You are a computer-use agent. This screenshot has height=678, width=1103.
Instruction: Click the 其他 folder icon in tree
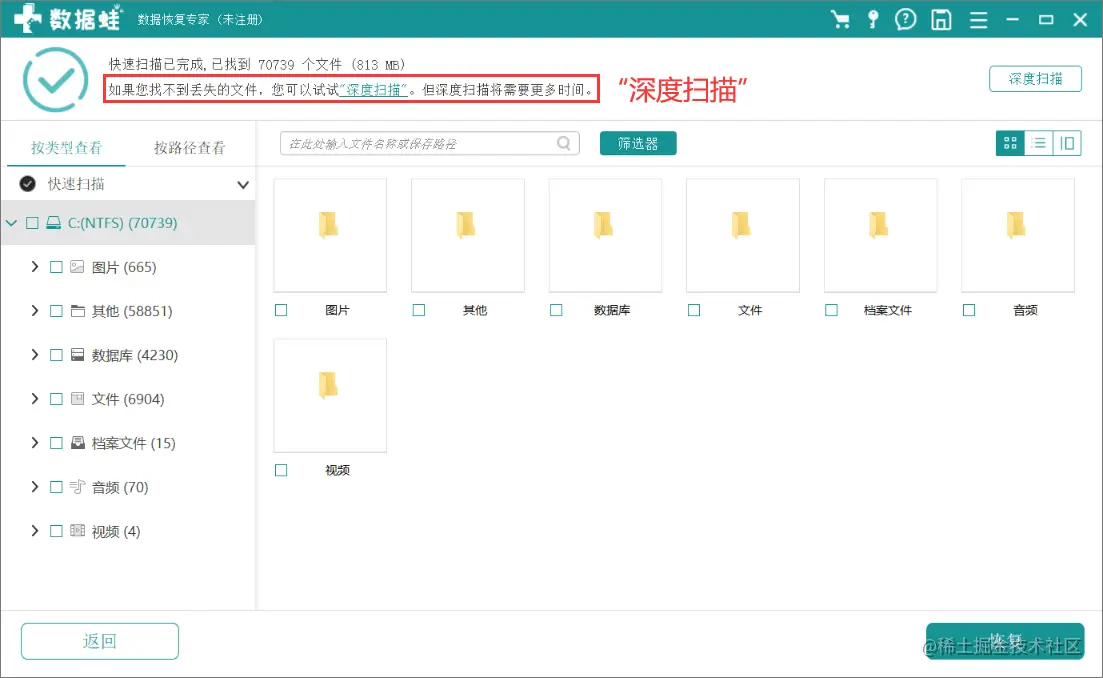(77, 311)
